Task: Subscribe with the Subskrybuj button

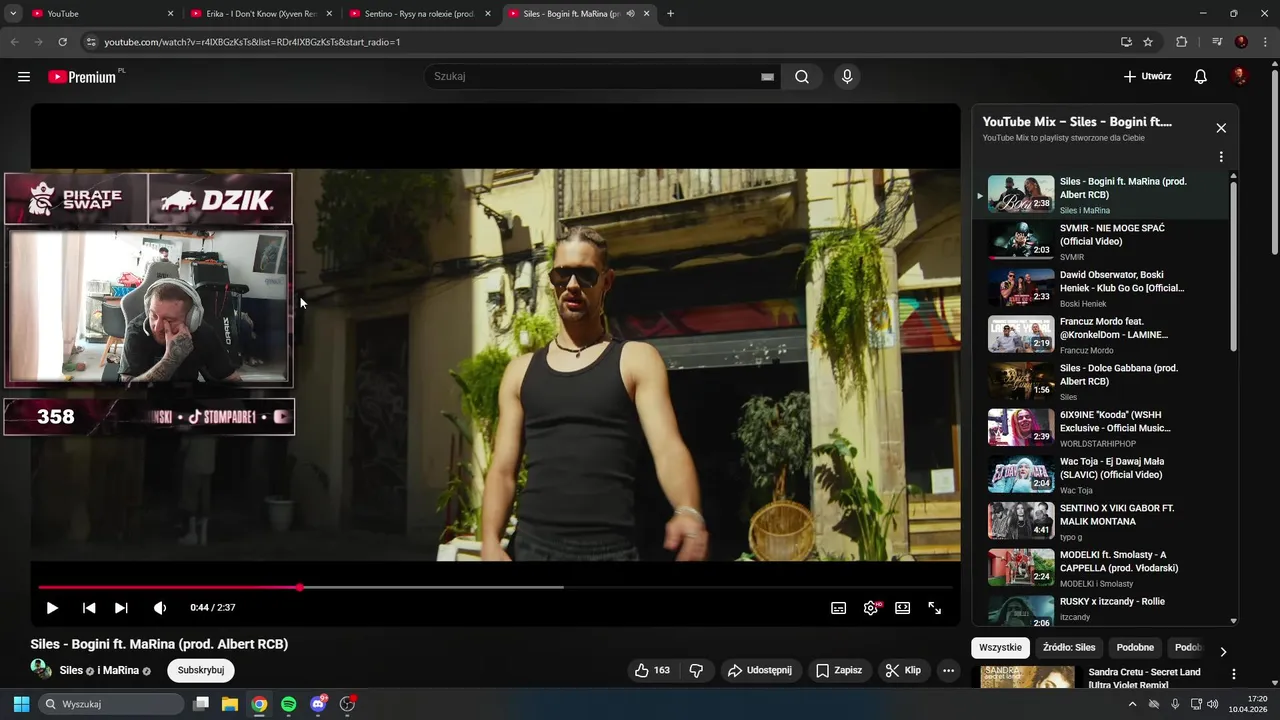Action: pos(200,671)
